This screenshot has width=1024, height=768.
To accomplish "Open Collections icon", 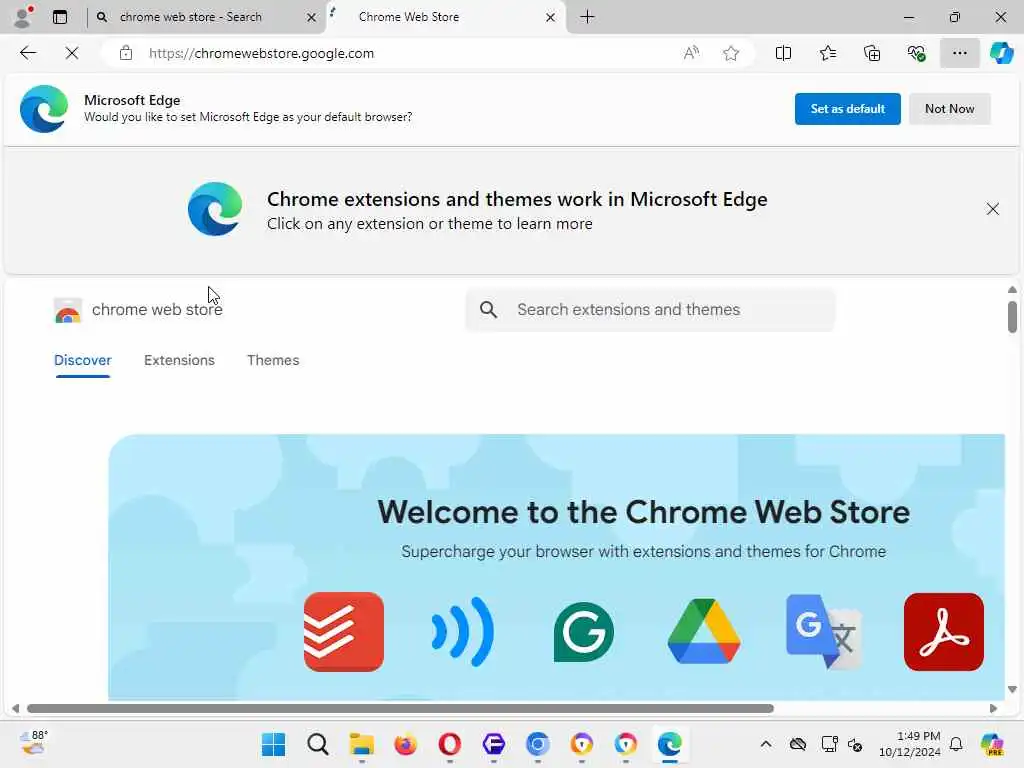I will coord(872,53).
